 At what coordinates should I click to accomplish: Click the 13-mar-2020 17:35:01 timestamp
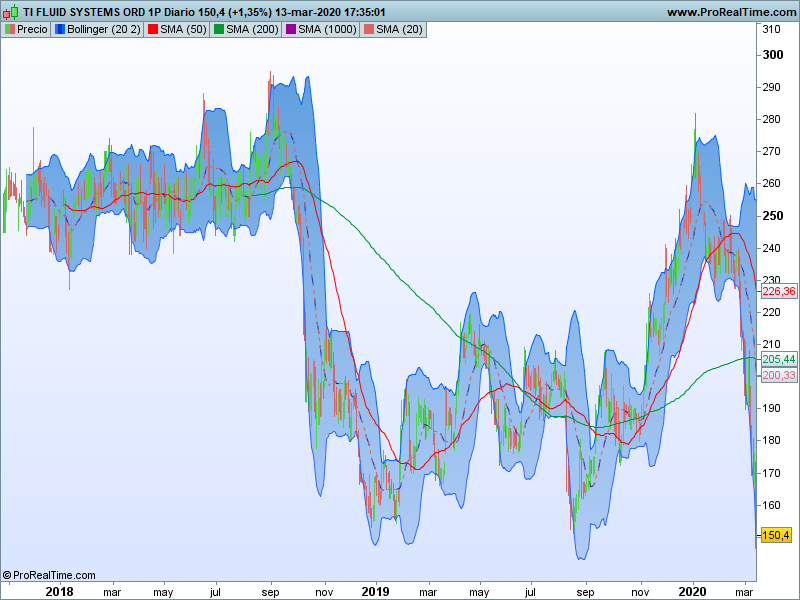pos(330,12)
